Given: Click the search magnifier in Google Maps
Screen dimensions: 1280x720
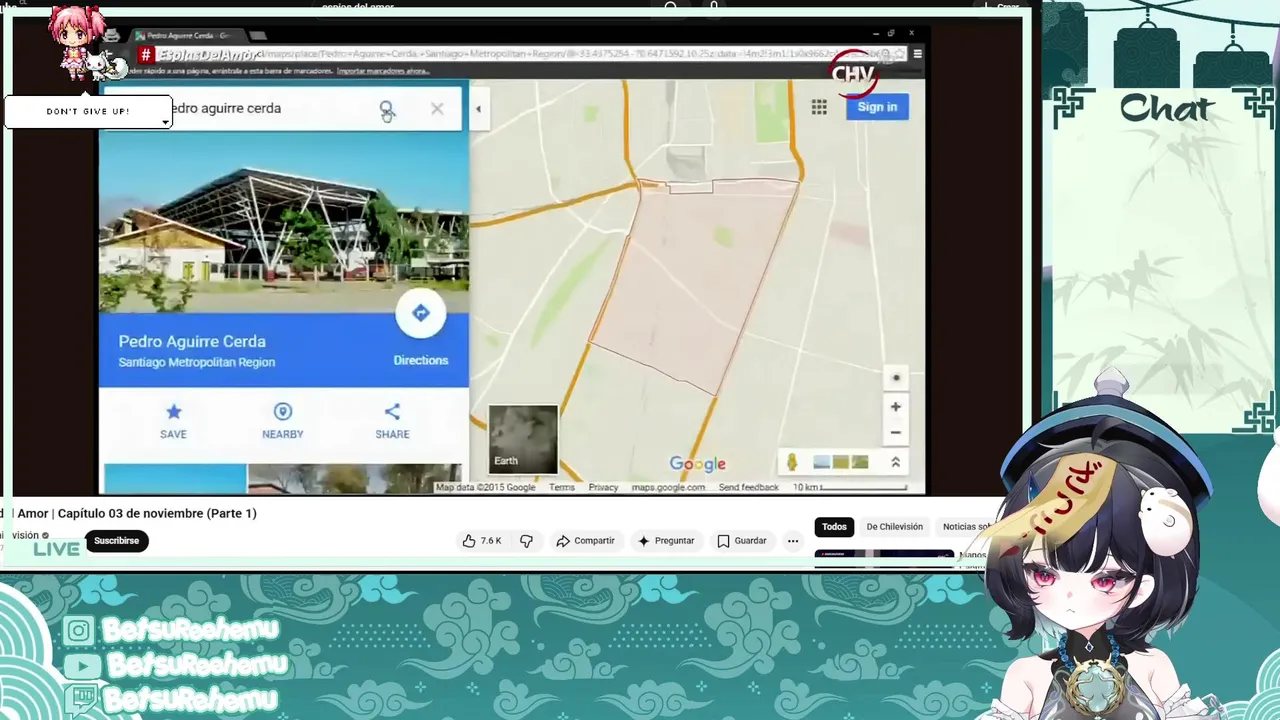Looking at the screenshot, I should click(x=386, y=109).
